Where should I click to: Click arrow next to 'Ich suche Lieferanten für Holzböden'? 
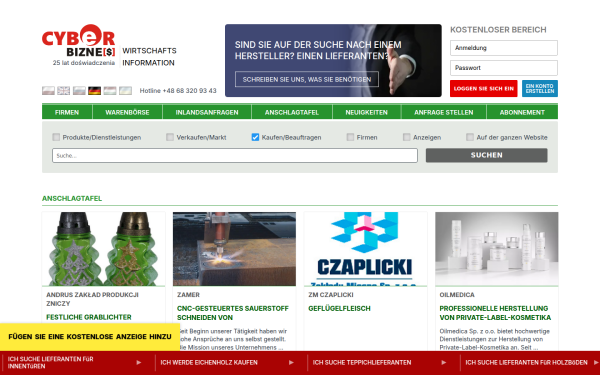coord(596,362)
